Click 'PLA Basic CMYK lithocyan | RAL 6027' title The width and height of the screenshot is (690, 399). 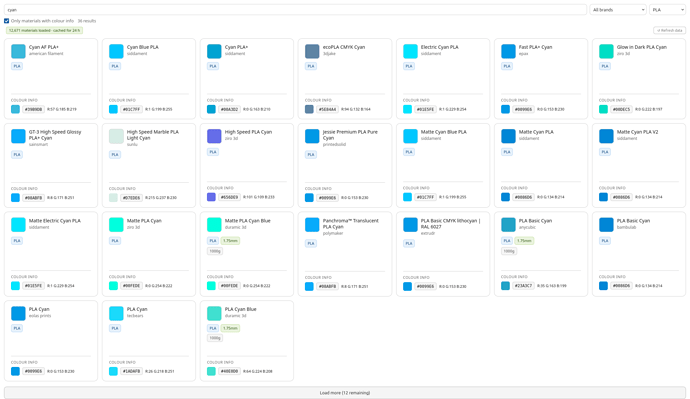point(450,223)
